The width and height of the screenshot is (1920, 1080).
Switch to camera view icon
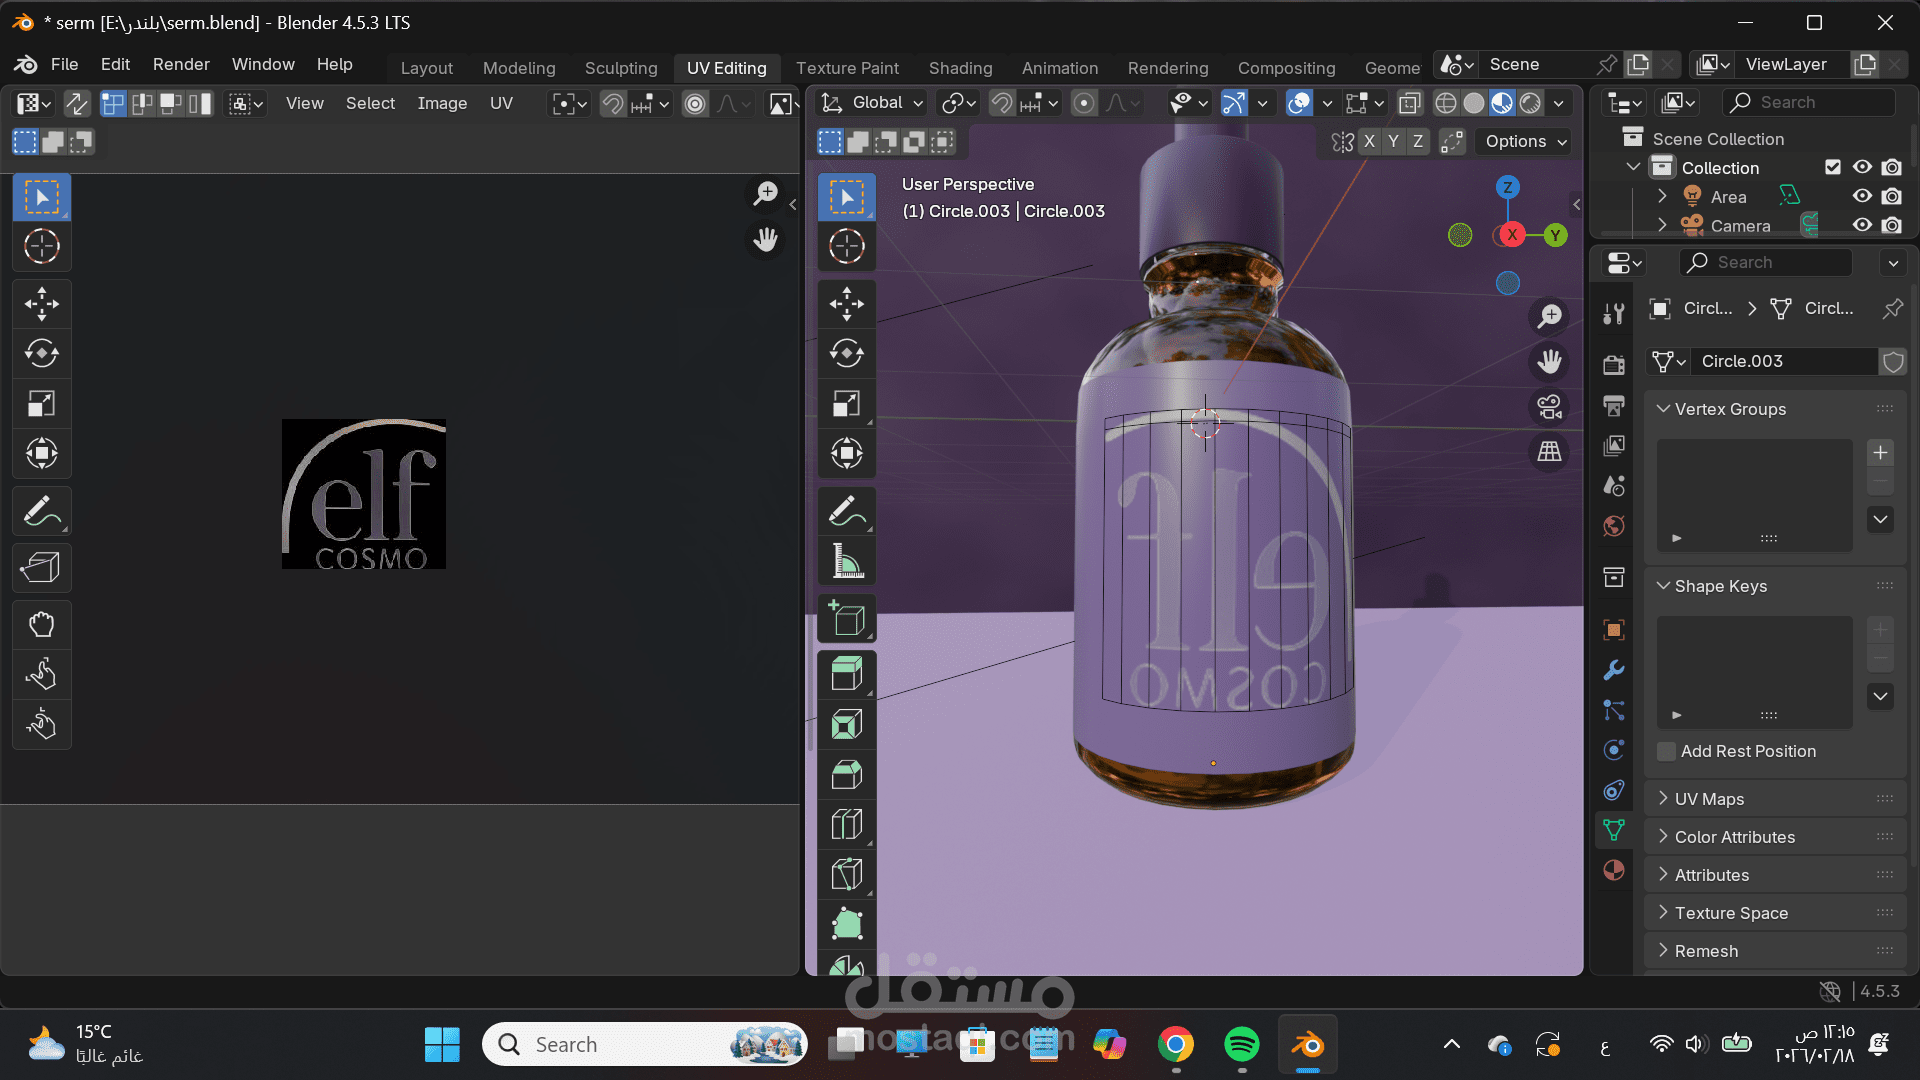(x=1549, y=407)
